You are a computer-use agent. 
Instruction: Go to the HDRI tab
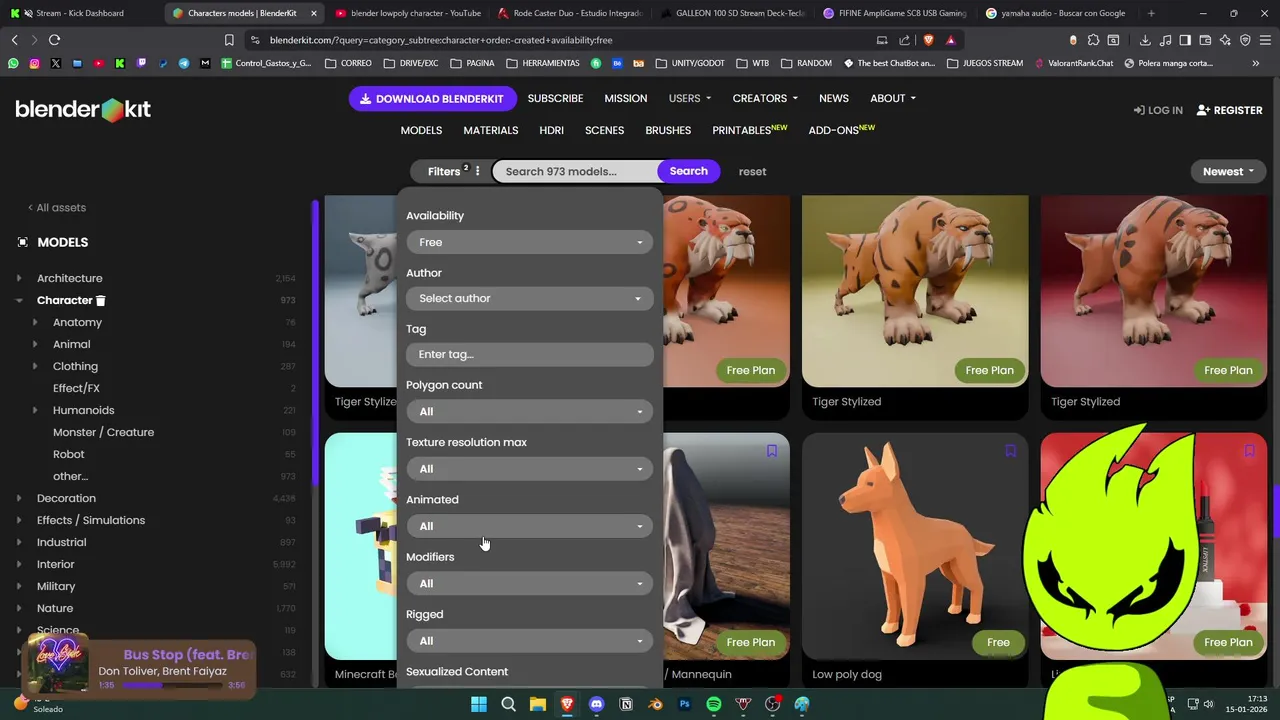coord(552,130)
